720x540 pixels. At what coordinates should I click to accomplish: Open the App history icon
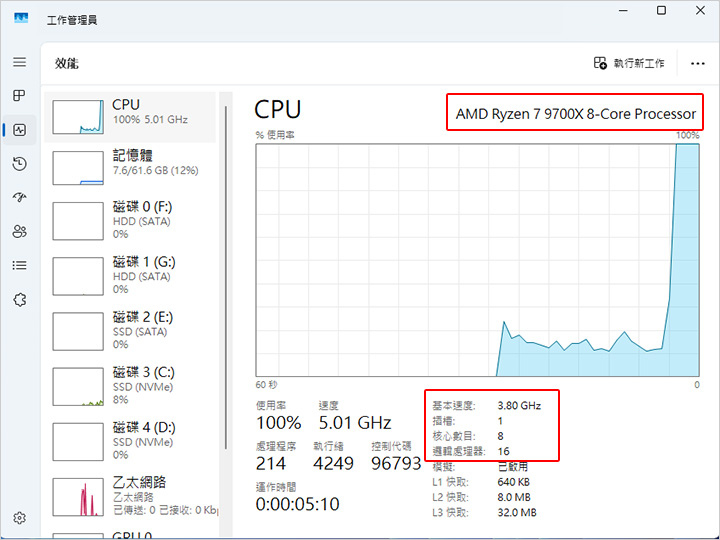[x=19, y=164]
